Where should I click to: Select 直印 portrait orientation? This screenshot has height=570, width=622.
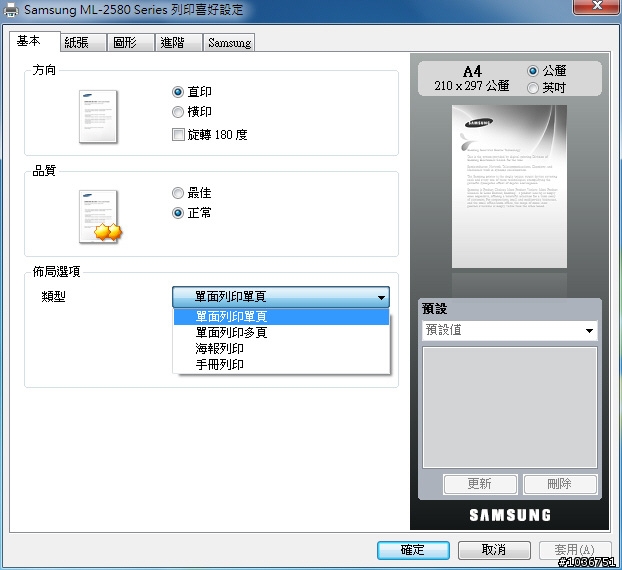(x=178, y=92)
